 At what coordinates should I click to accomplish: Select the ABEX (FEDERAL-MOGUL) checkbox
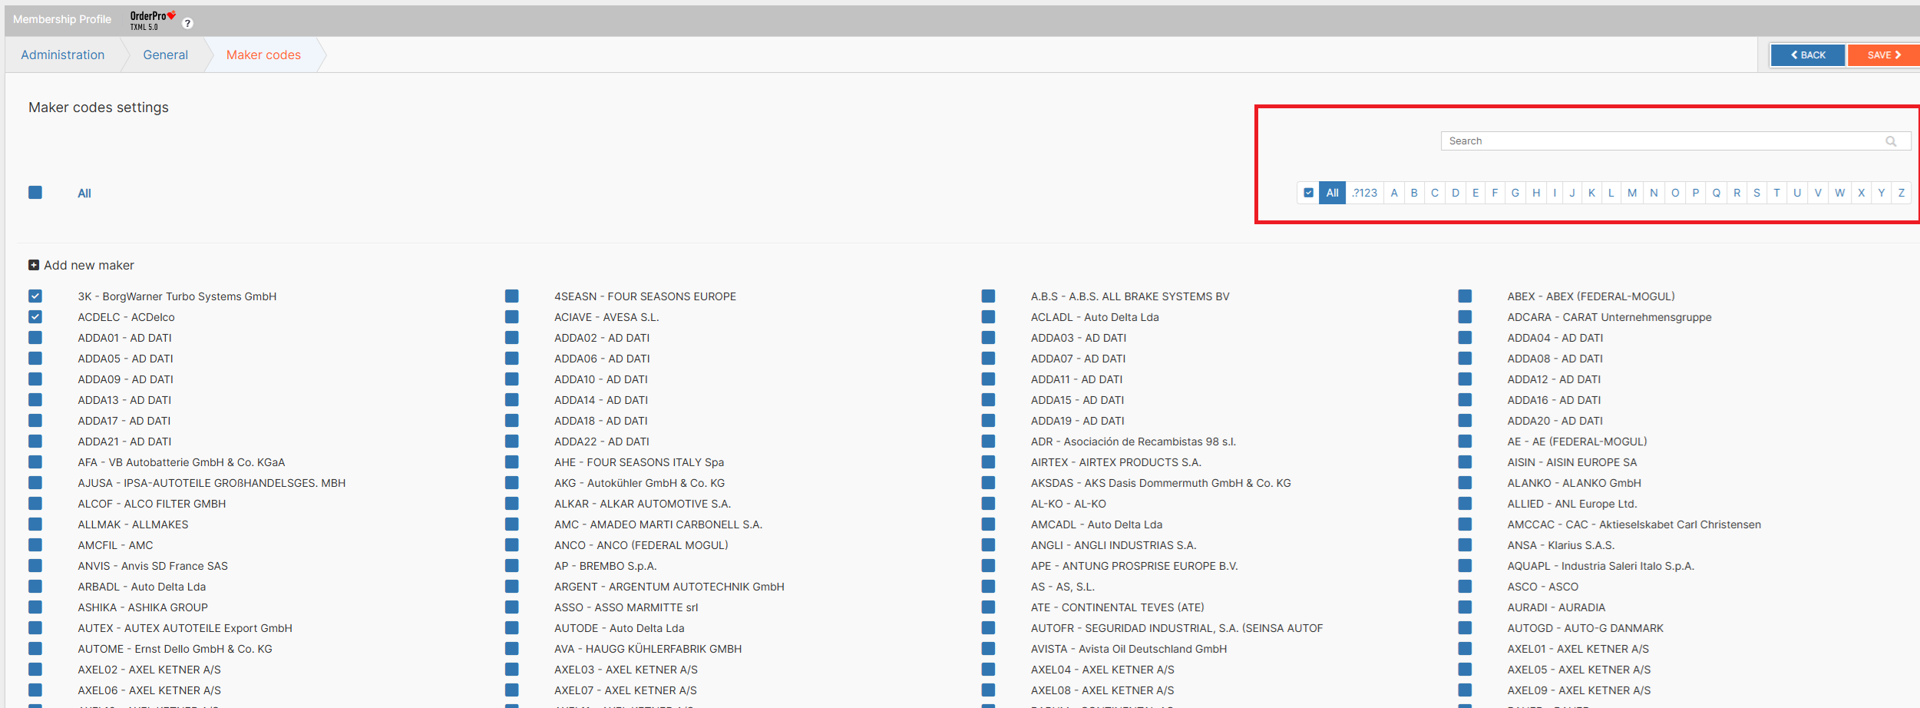point(1464,296)
